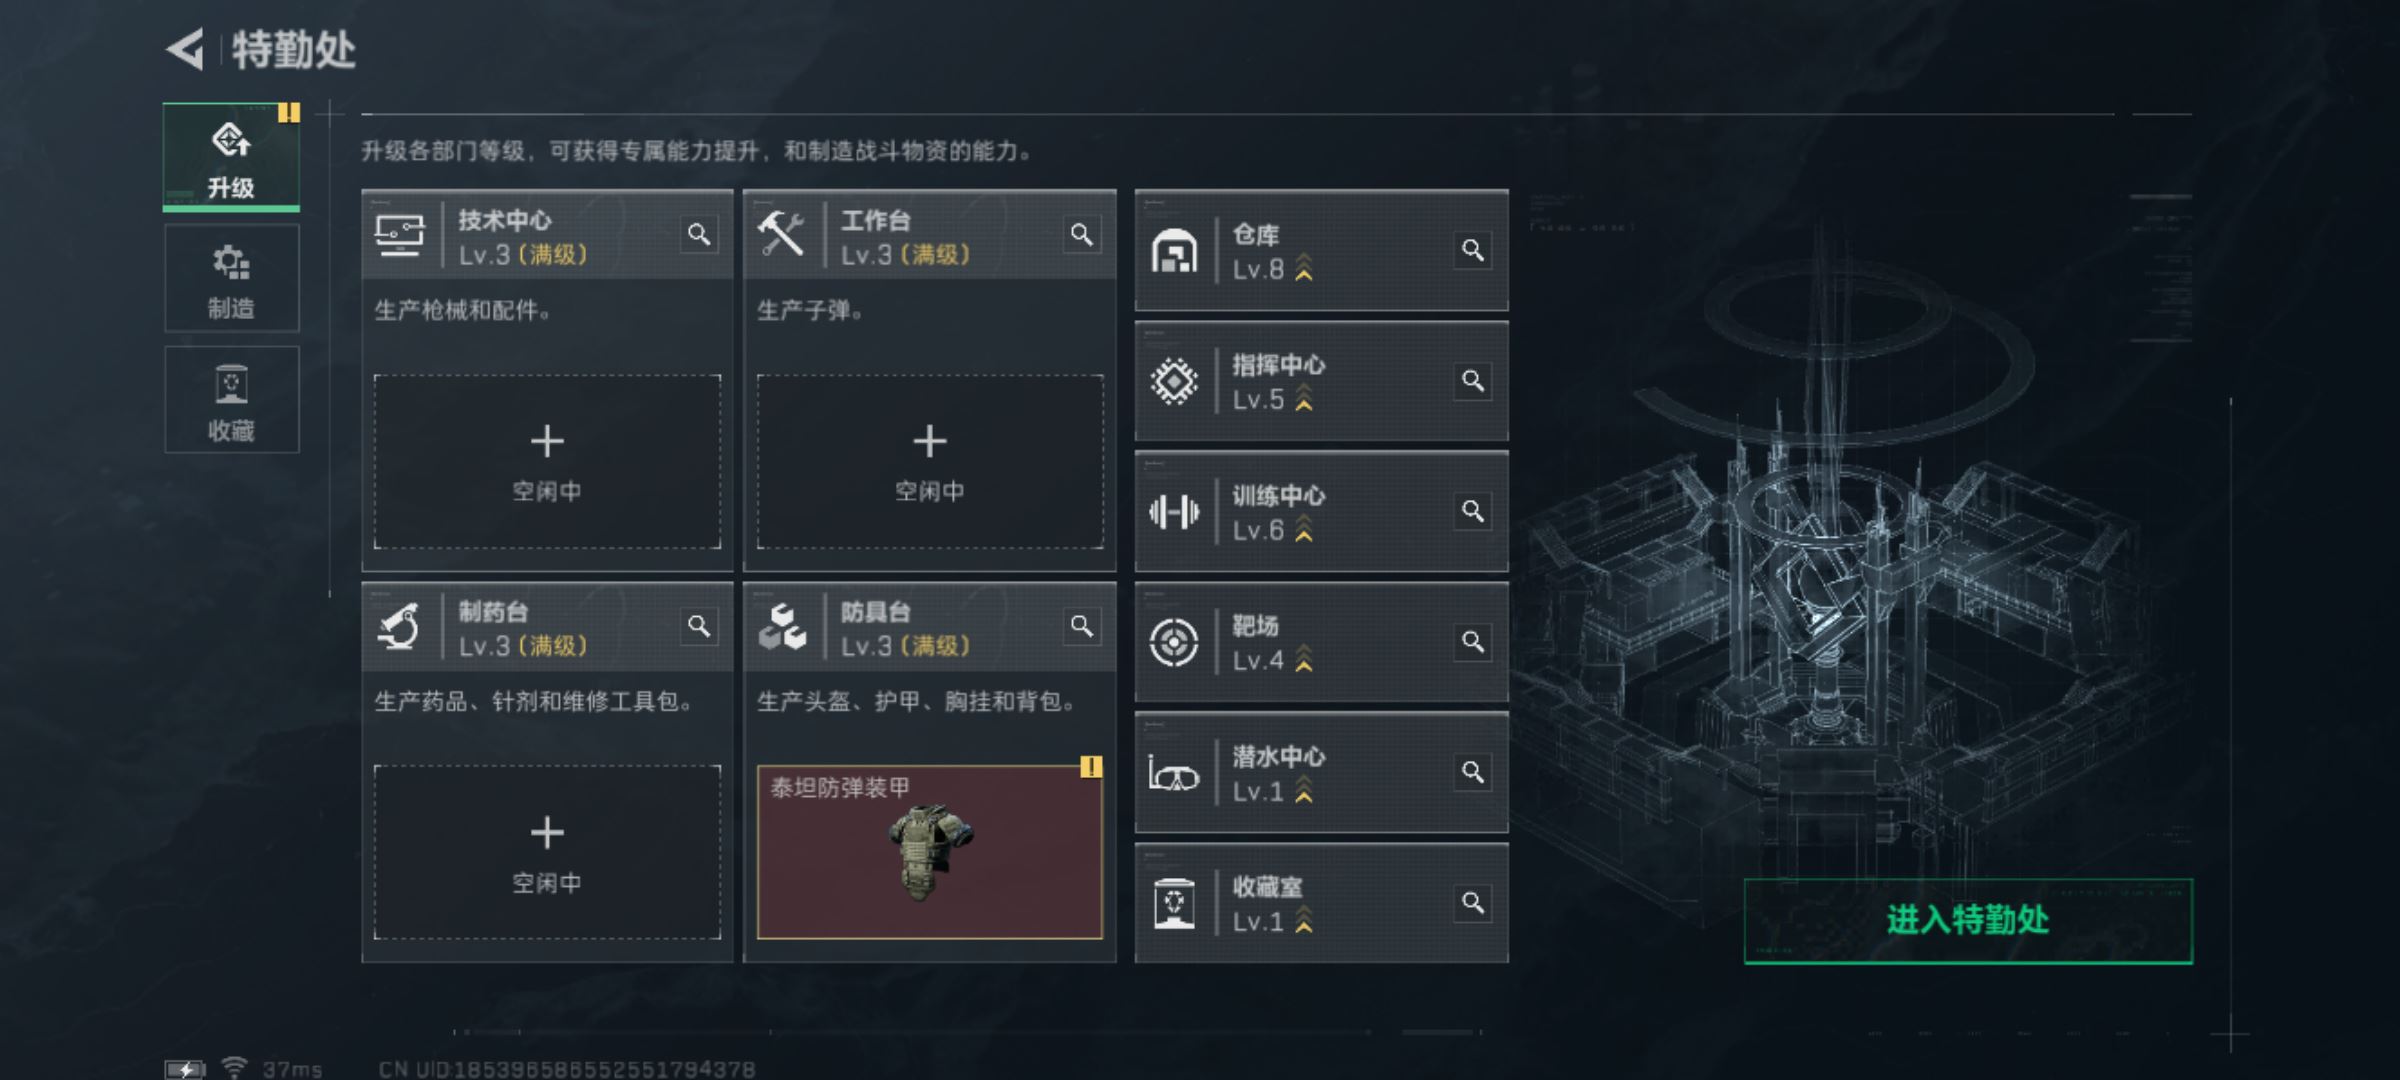
Task: Add production in 技术中心 idle slot
Action: 547,462
